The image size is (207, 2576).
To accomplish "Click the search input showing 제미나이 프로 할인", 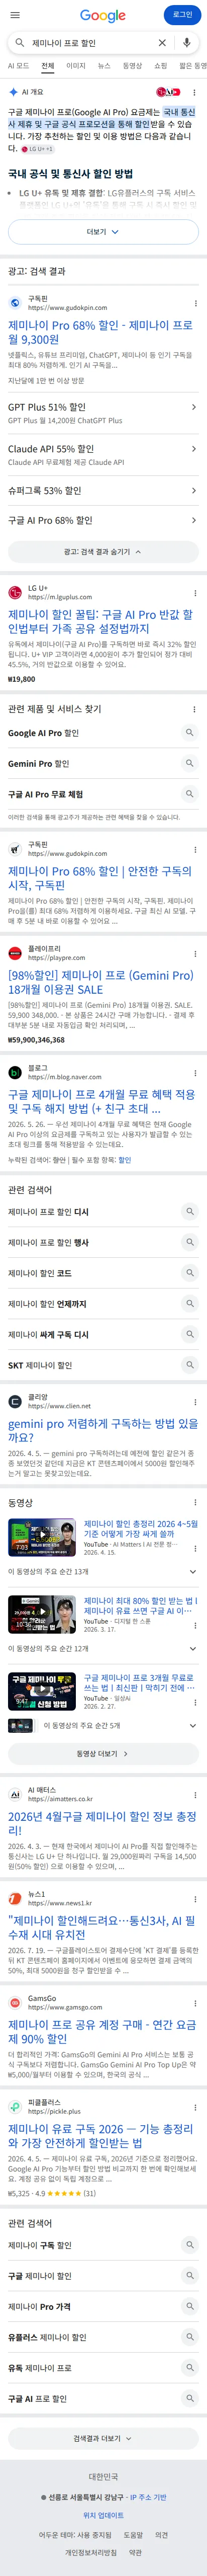I will click(90, 43).
